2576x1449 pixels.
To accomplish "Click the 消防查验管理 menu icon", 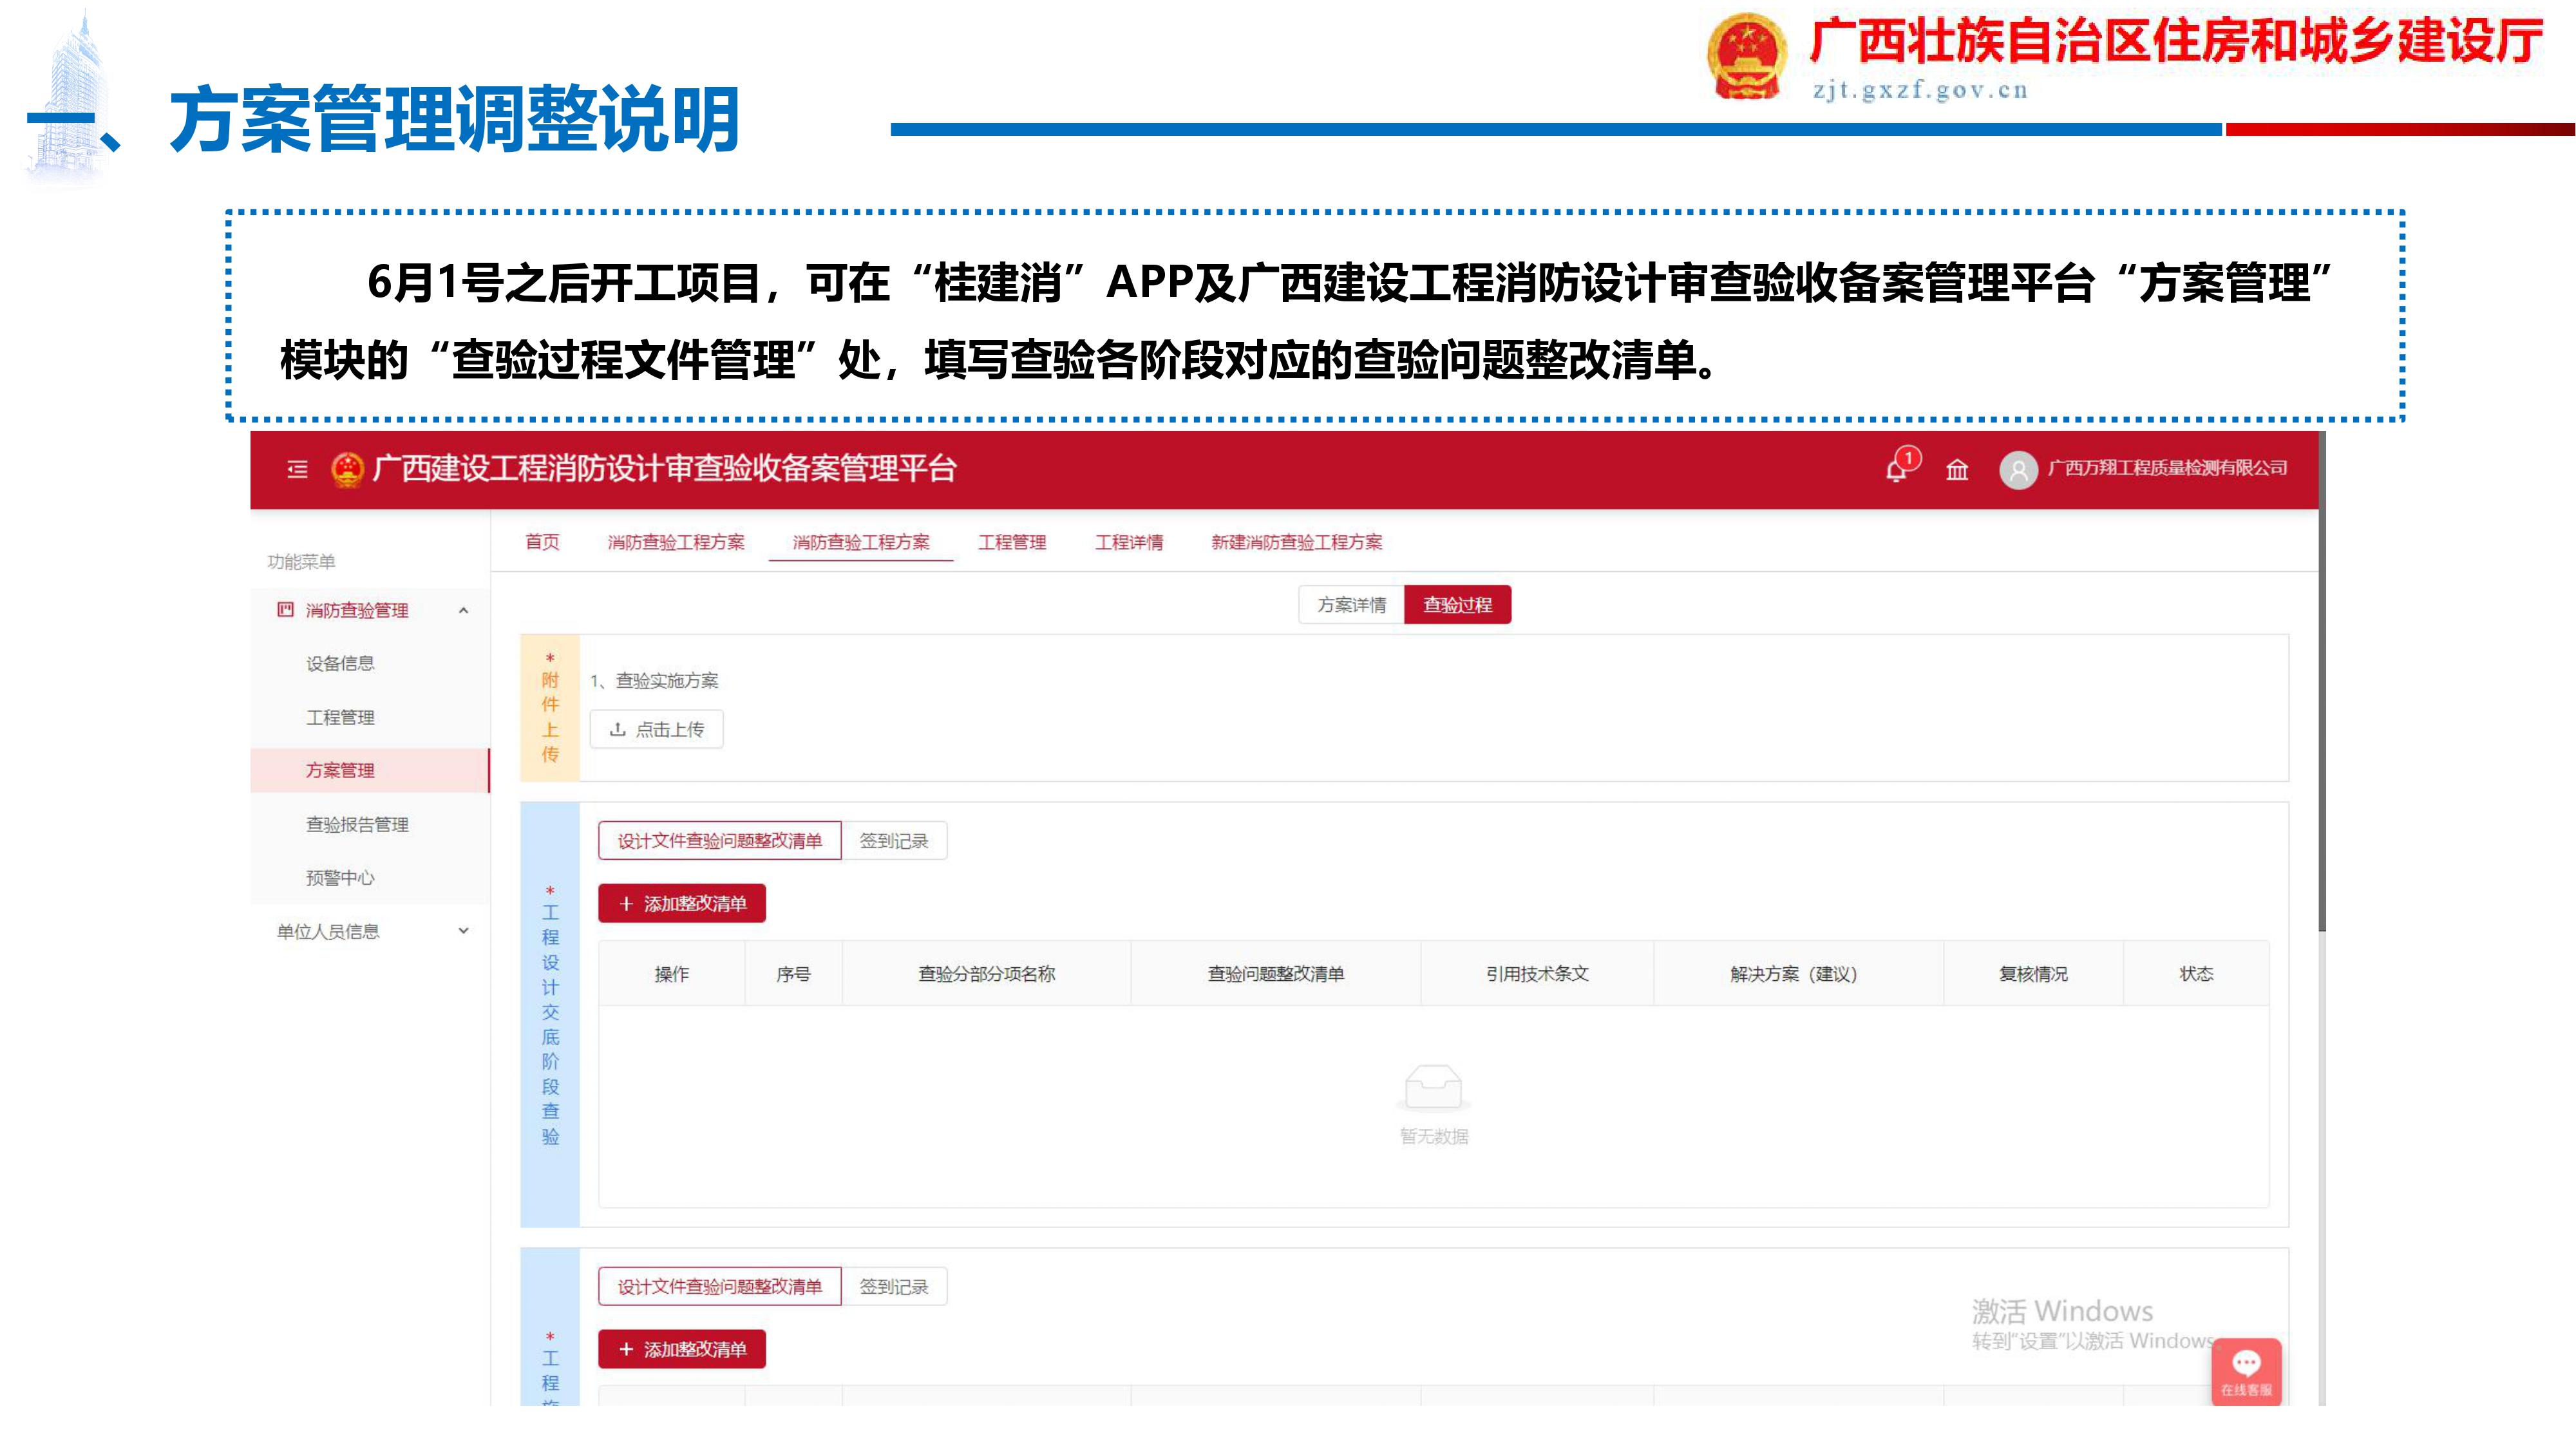I will tap(286, 610).
